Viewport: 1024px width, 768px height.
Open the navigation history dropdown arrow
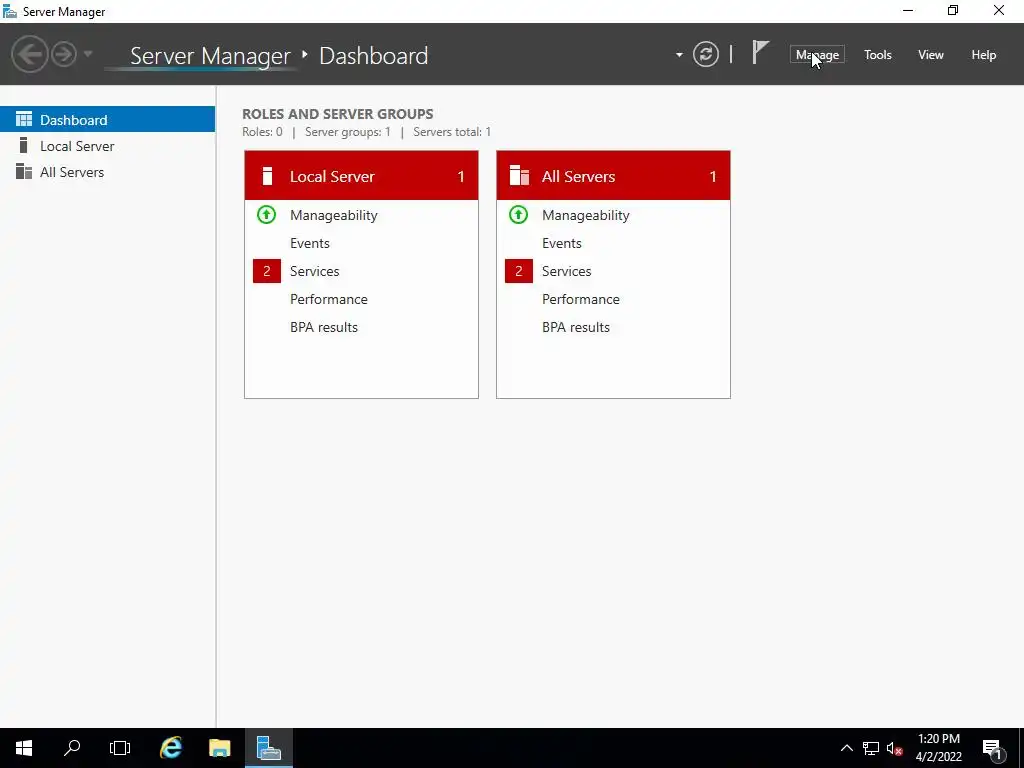click(88, 54)
